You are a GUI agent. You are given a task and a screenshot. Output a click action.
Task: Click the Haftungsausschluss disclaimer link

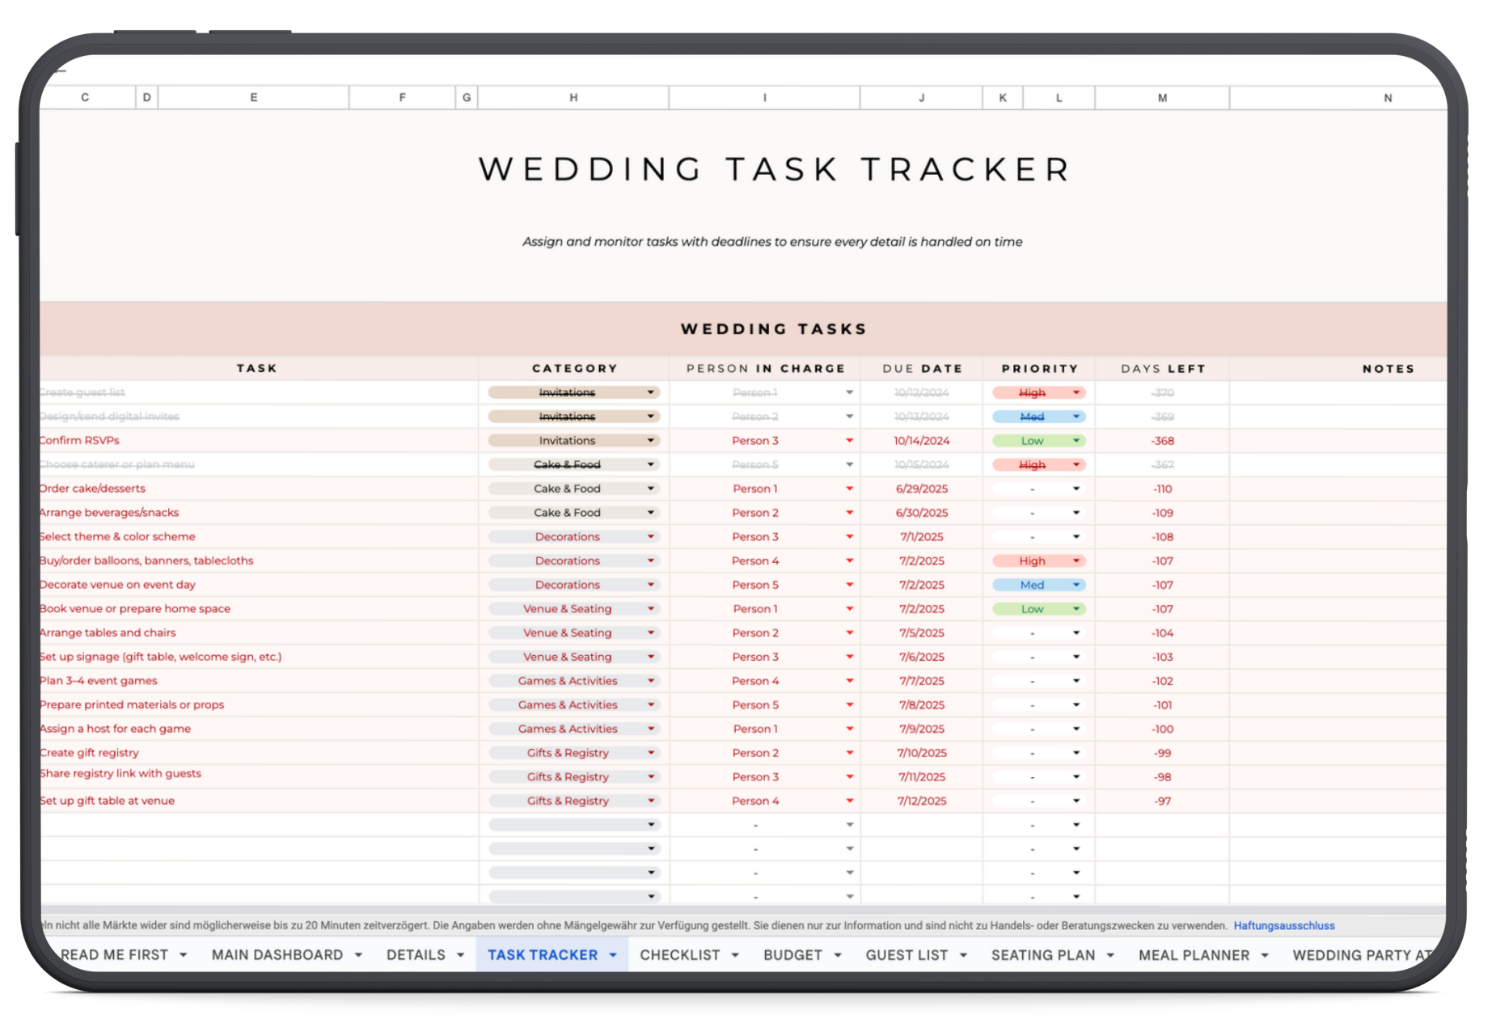pyautogui.click(x=1283, y=926)
